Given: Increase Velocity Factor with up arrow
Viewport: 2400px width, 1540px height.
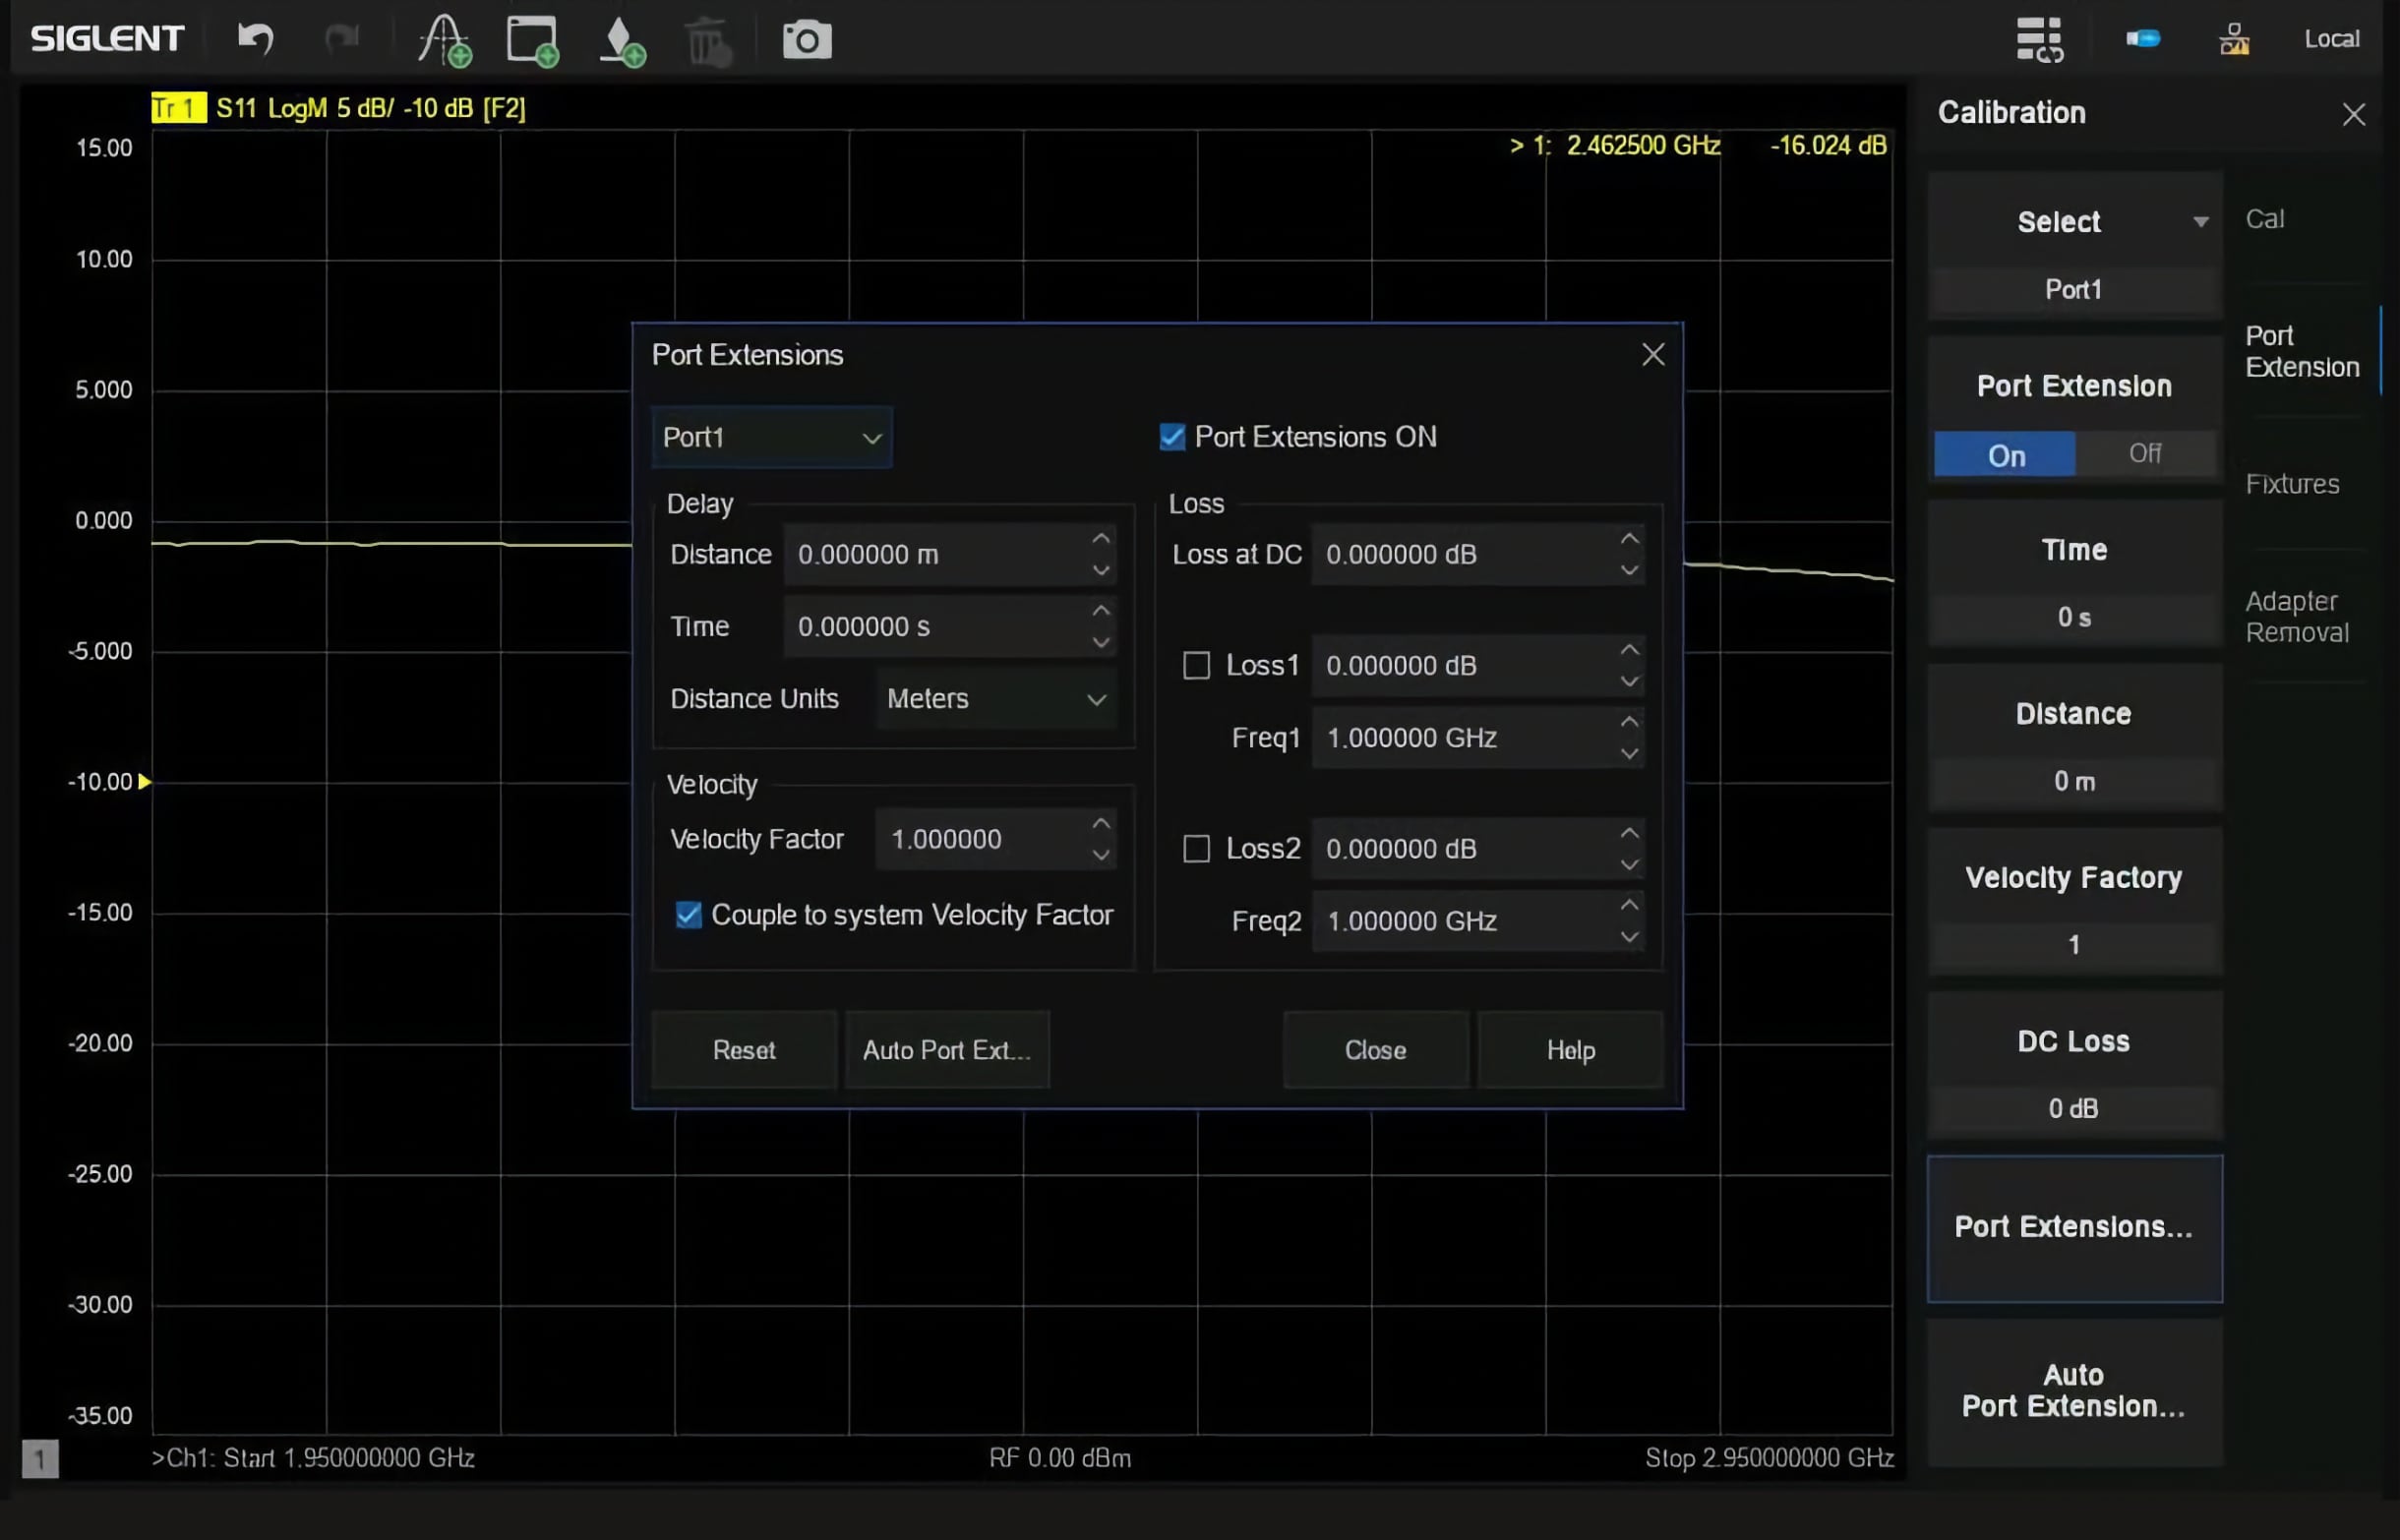Looking at the screenshot, I should 1101,823.
